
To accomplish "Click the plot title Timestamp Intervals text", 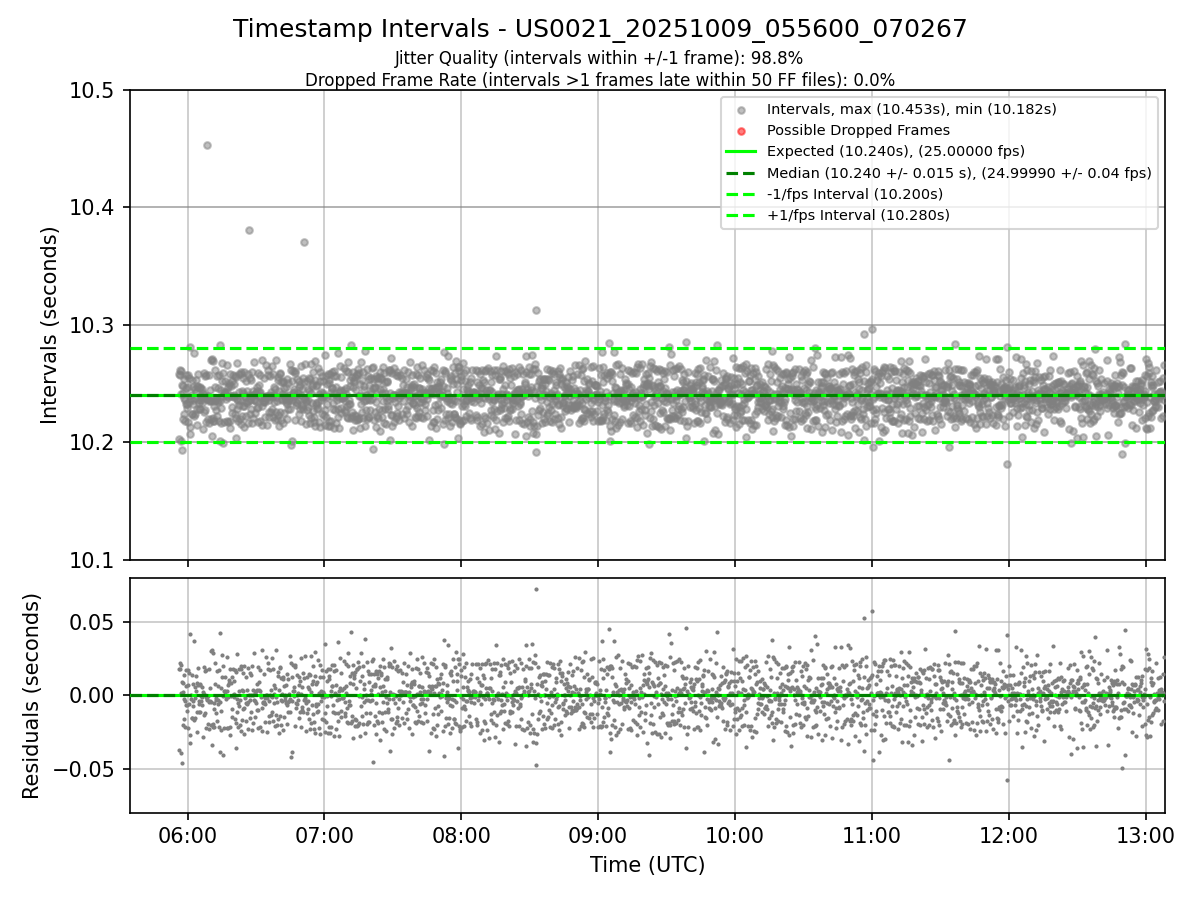I will click(x=600, y=29).
